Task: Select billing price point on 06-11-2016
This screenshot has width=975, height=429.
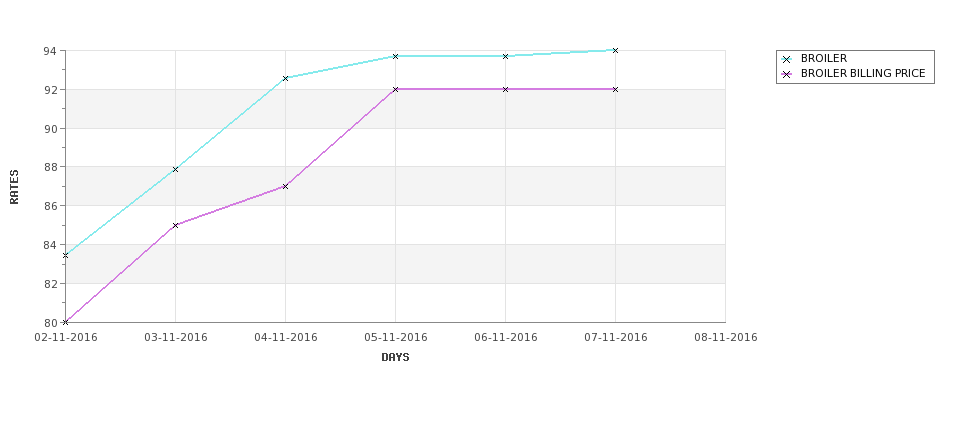Action: click(506, 90)
